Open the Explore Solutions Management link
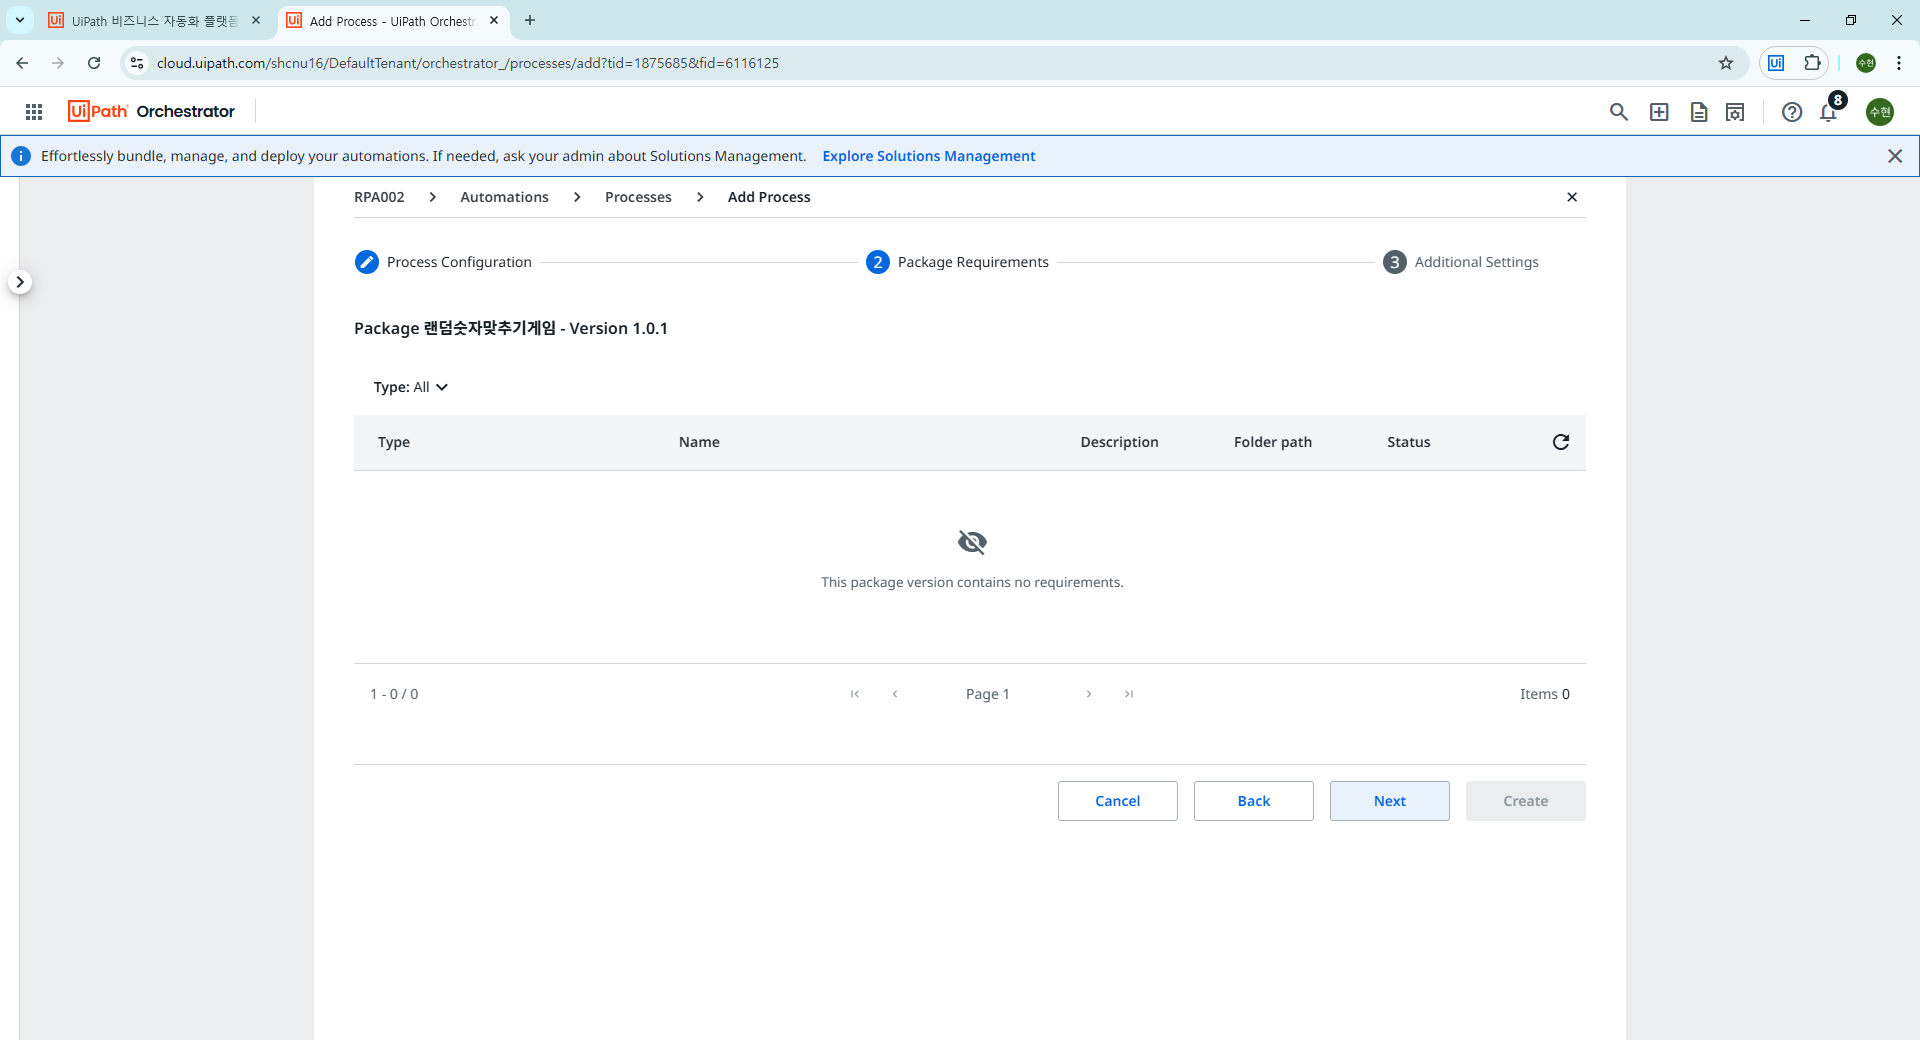 click(929, 156)
